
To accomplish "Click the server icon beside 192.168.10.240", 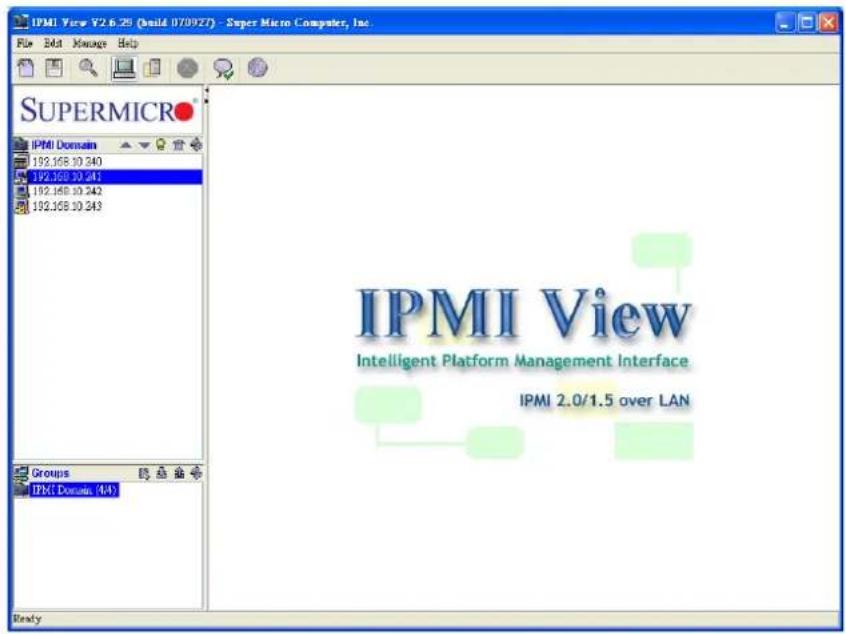I will coord(22,161).
